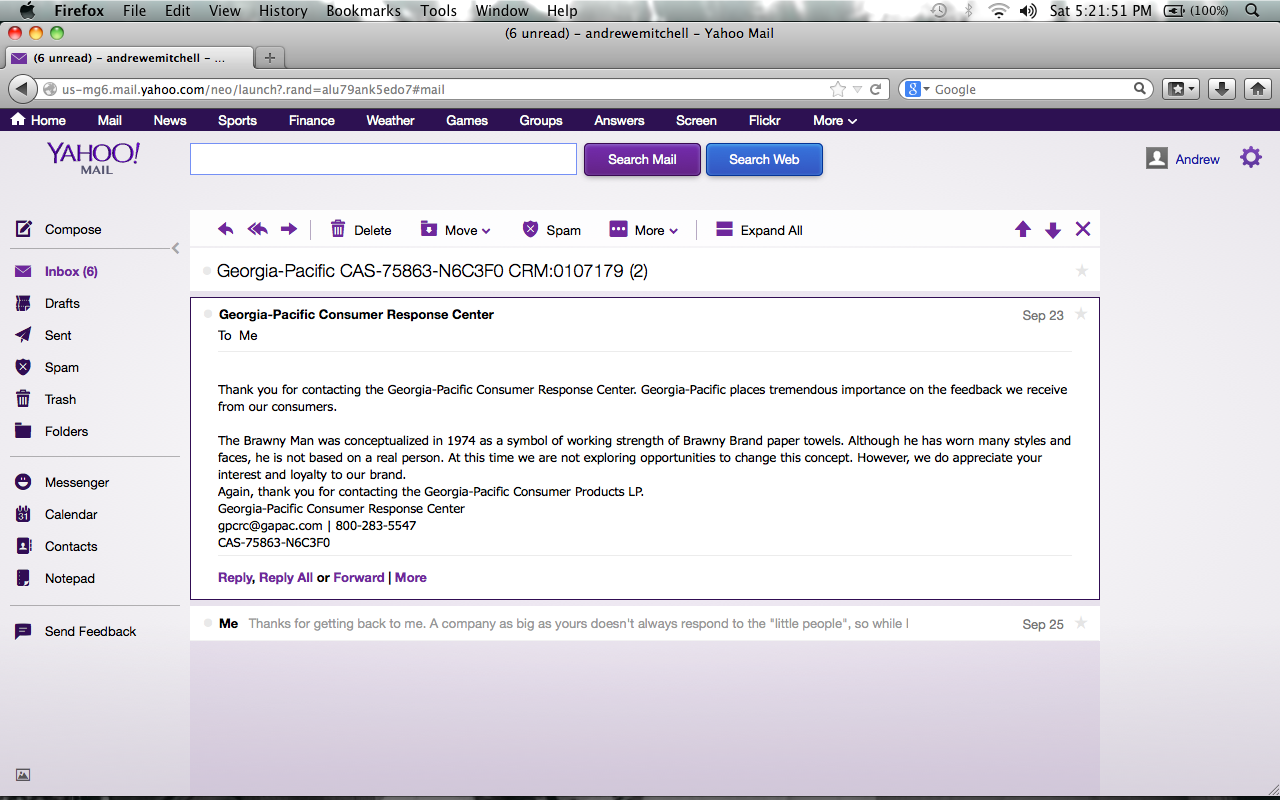This screenshot has height=800, width=1280.
Task: Click the mail search input field
Action: tap(383, 159)
